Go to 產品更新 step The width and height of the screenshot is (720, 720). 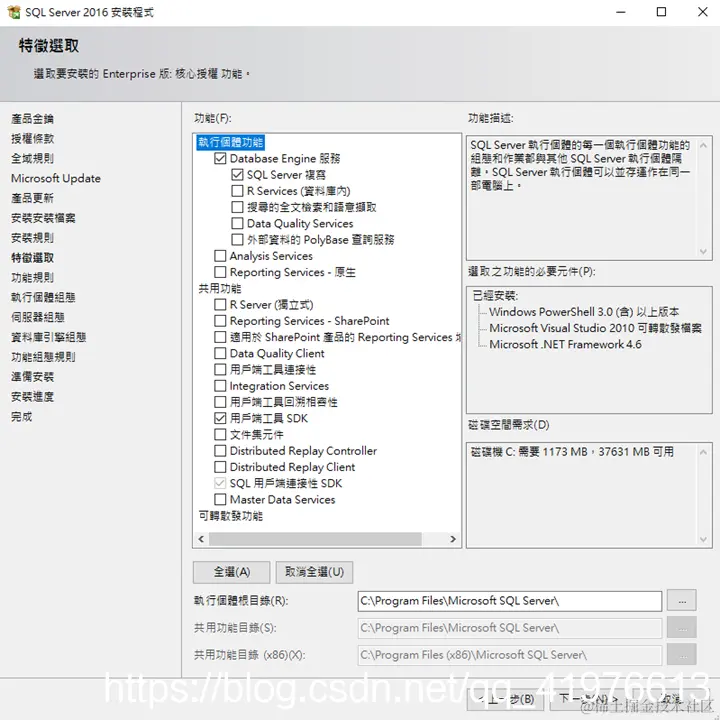32,198
